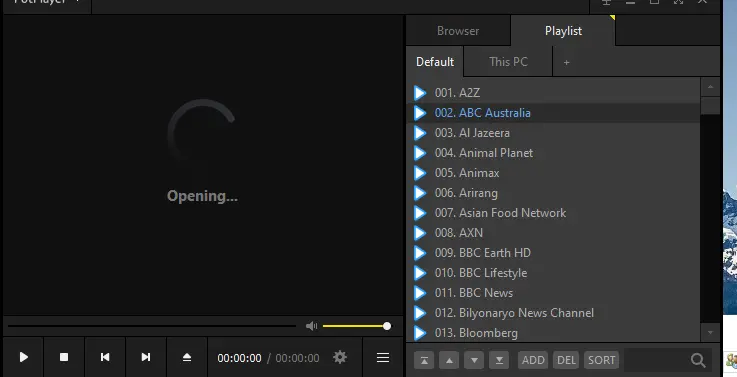Select channel 002. ABC Australia
Viewport: 737px width, 377px height.
click(553, 113)
